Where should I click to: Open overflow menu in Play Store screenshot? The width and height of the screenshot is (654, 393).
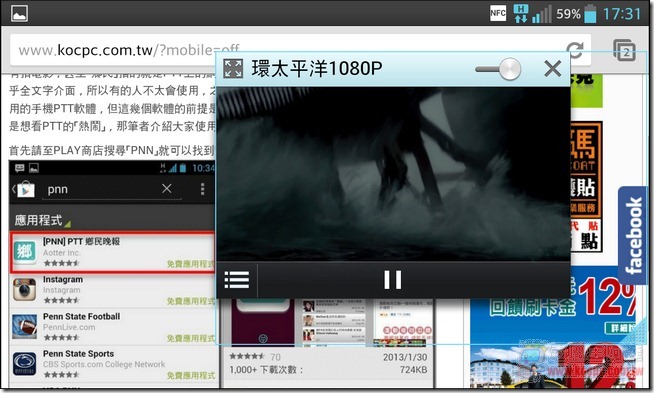pyautogui.click(x=202, y=189)
